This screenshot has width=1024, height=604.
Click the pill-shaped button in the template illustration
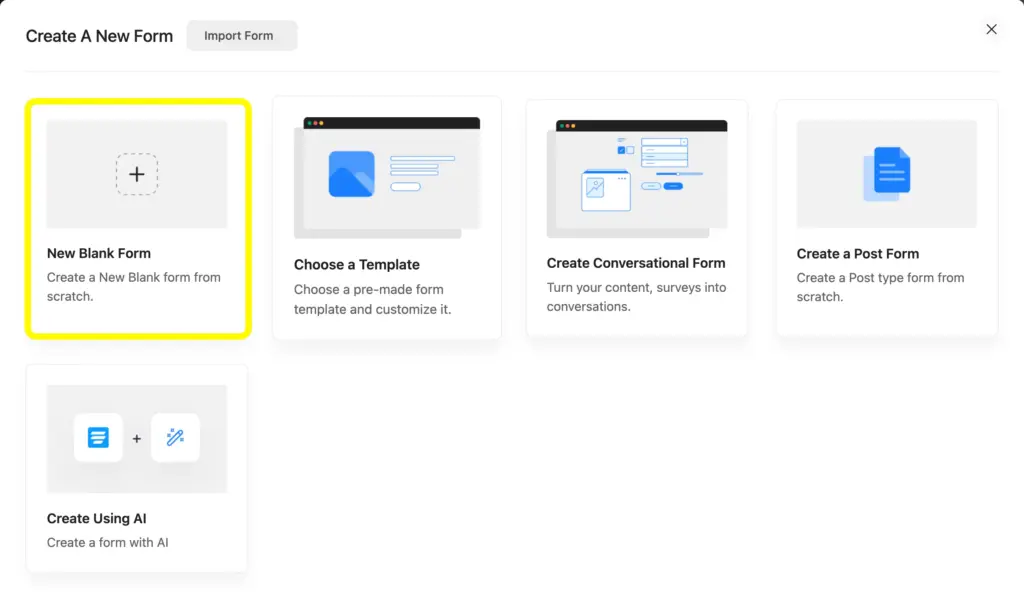[x=406, y=186]
